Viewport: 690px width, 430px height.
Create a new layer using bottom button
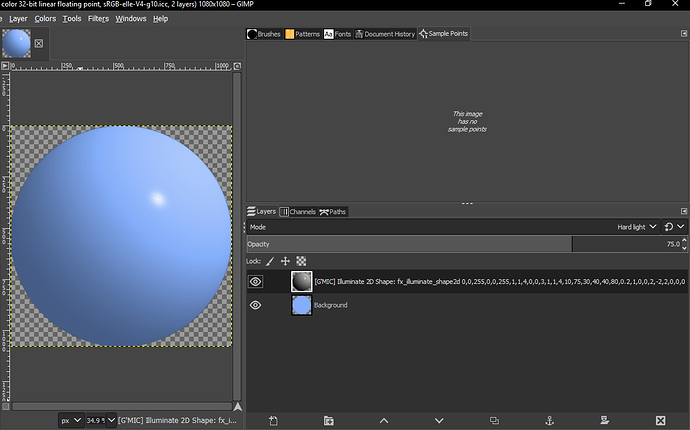coord(274,420)
